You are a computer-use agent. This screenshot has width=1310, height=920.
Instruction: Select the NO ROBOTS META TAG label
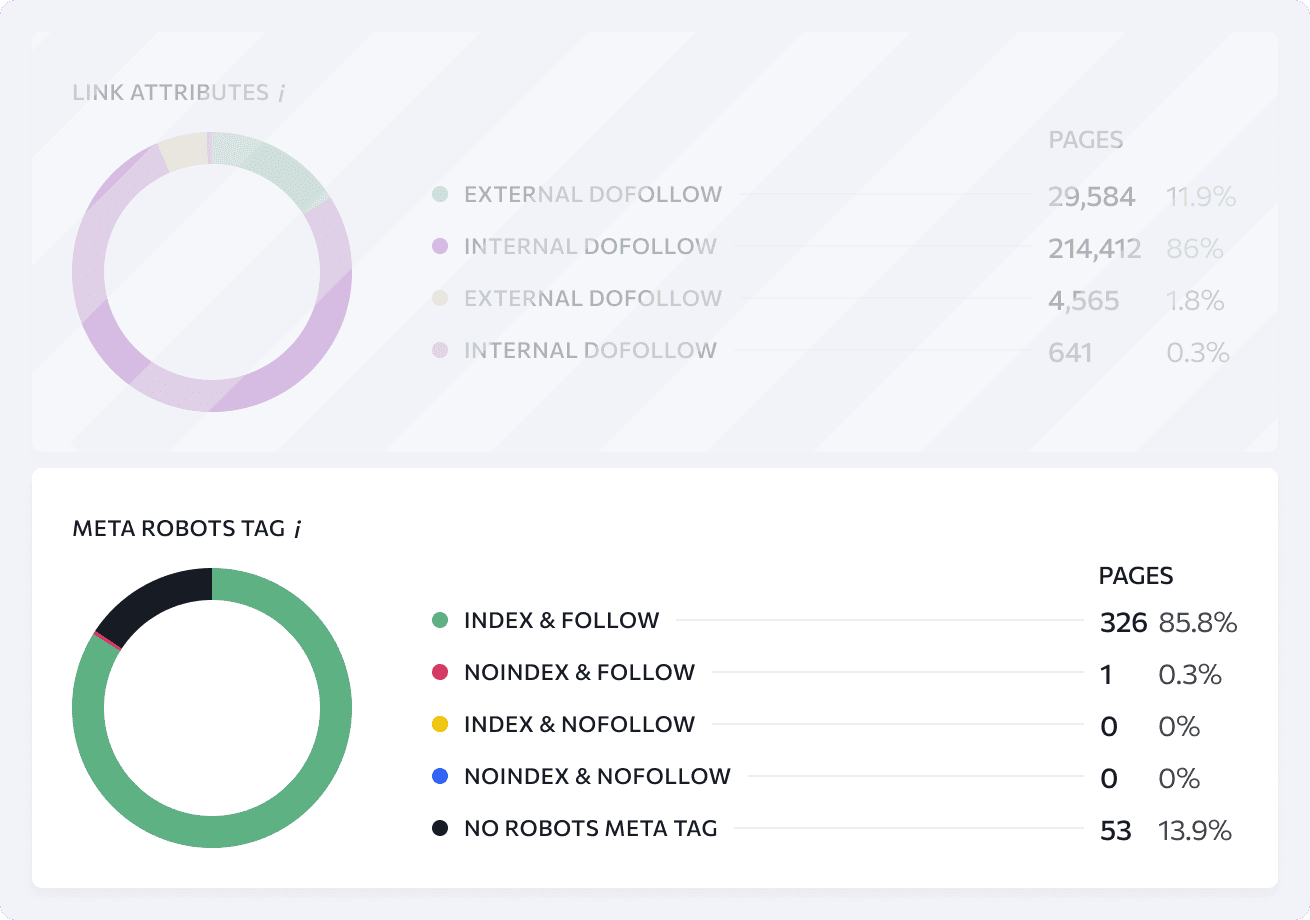click(x=590, y=828)
